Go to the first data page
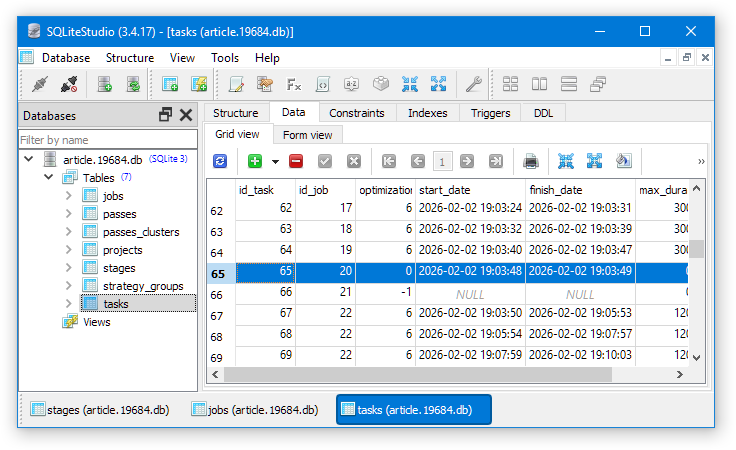Viewport: 736px width, 450px height. (x=389, y=161)
